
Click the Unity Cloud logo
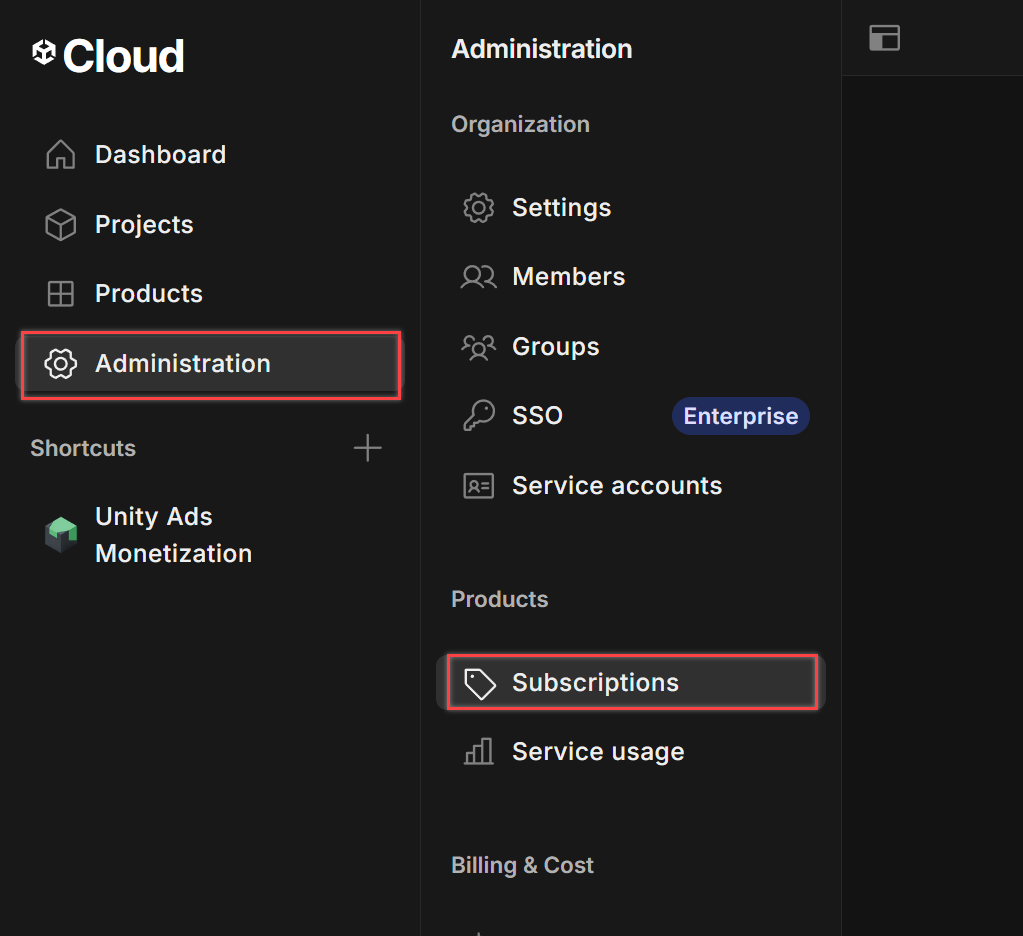tap(108, 55)
